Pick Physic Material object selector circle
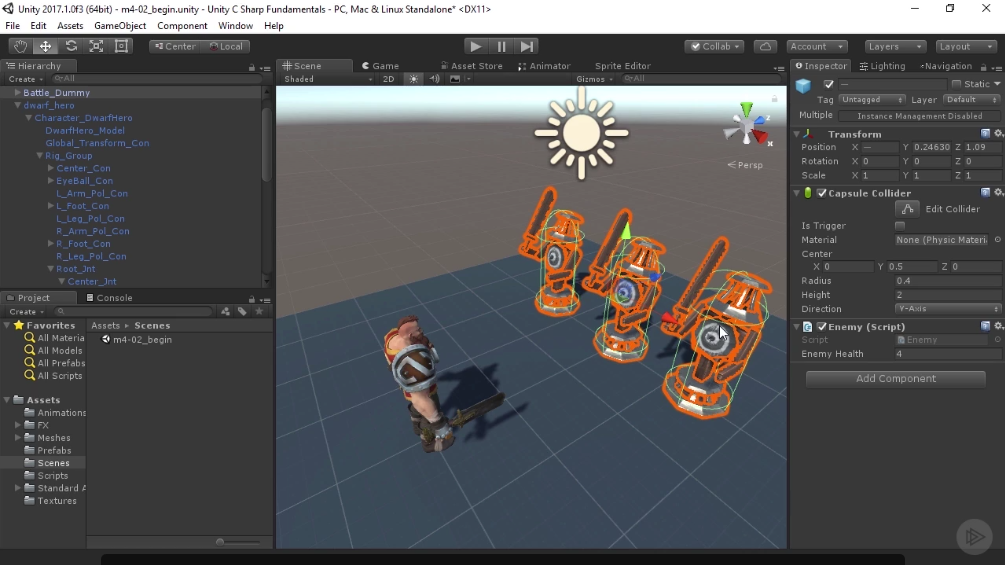 (998, 240)
